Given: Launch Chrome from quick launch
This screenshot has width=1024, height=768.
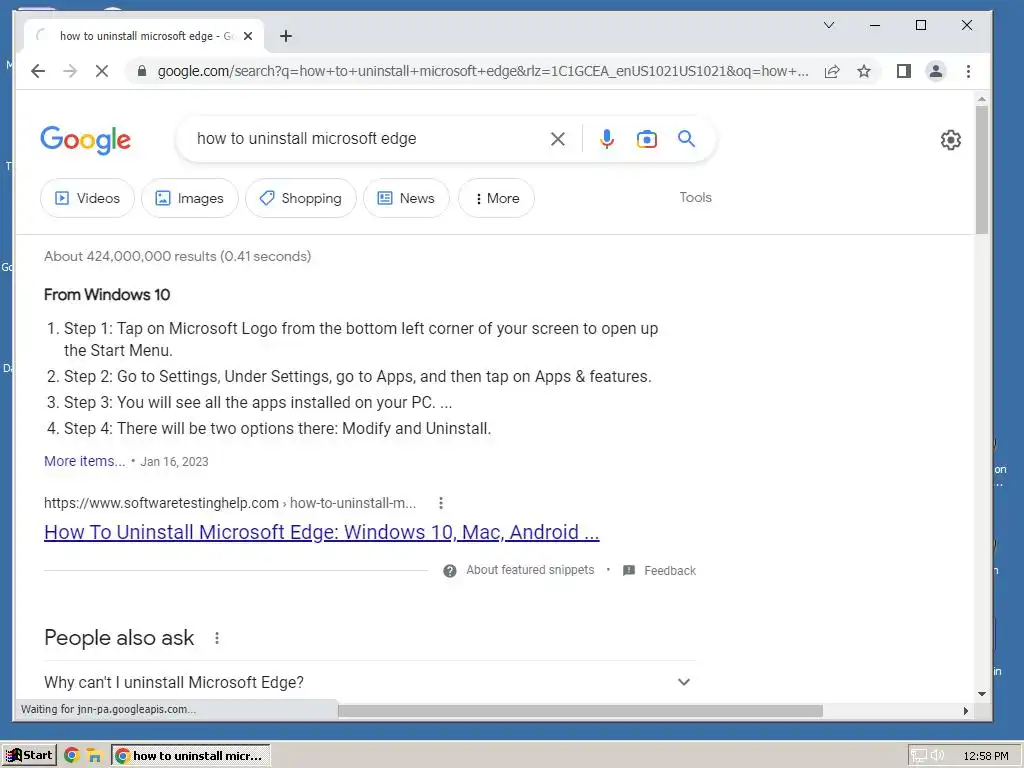Looking at the screenshot, I should click(x=72, y=756).
